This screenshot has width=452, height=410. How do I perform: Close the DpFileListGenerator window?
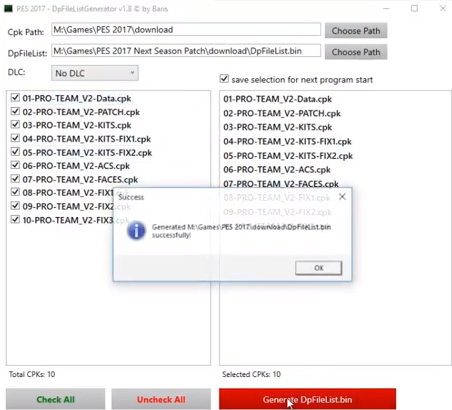443,9
